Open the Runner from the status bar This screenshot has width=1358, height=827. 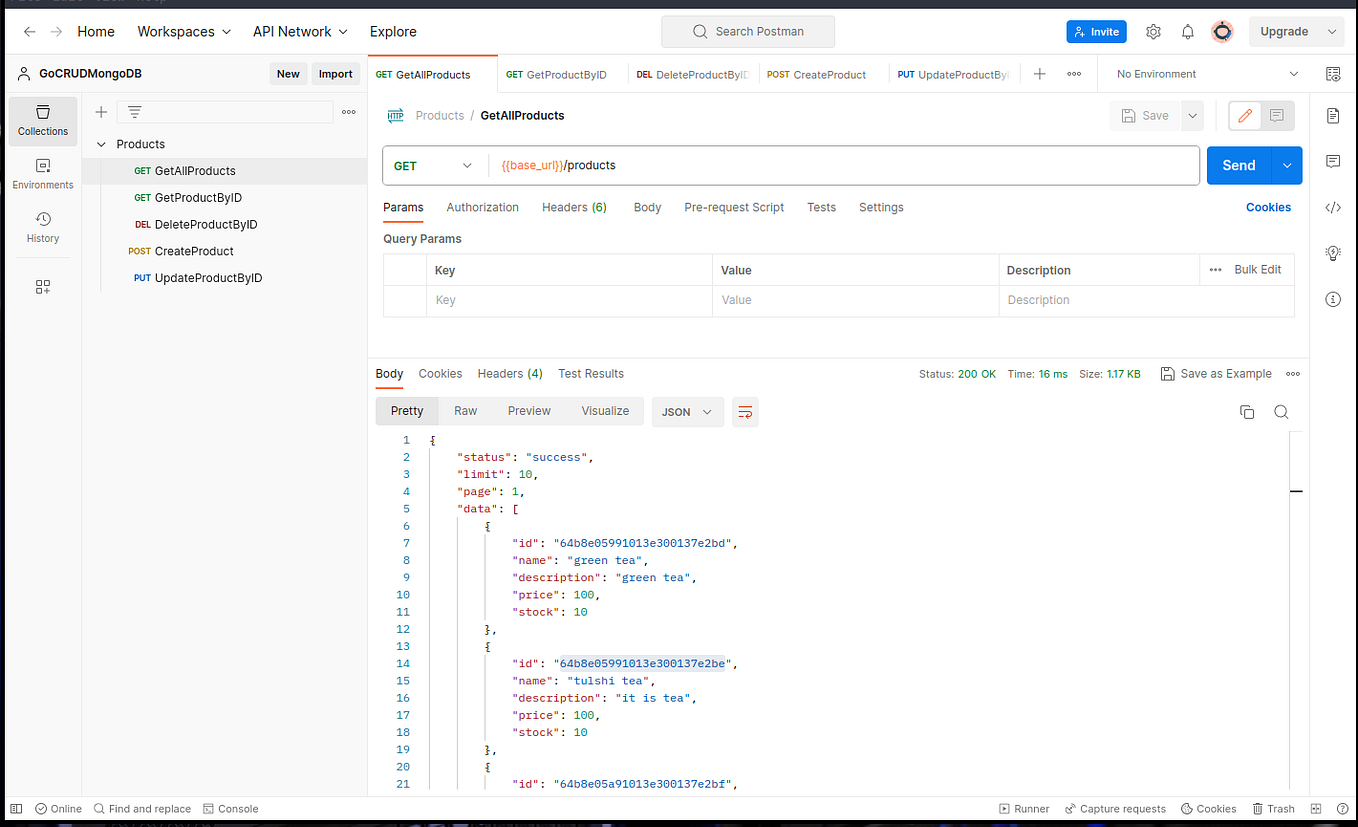pyautogui.click(x=1024, y=808)
